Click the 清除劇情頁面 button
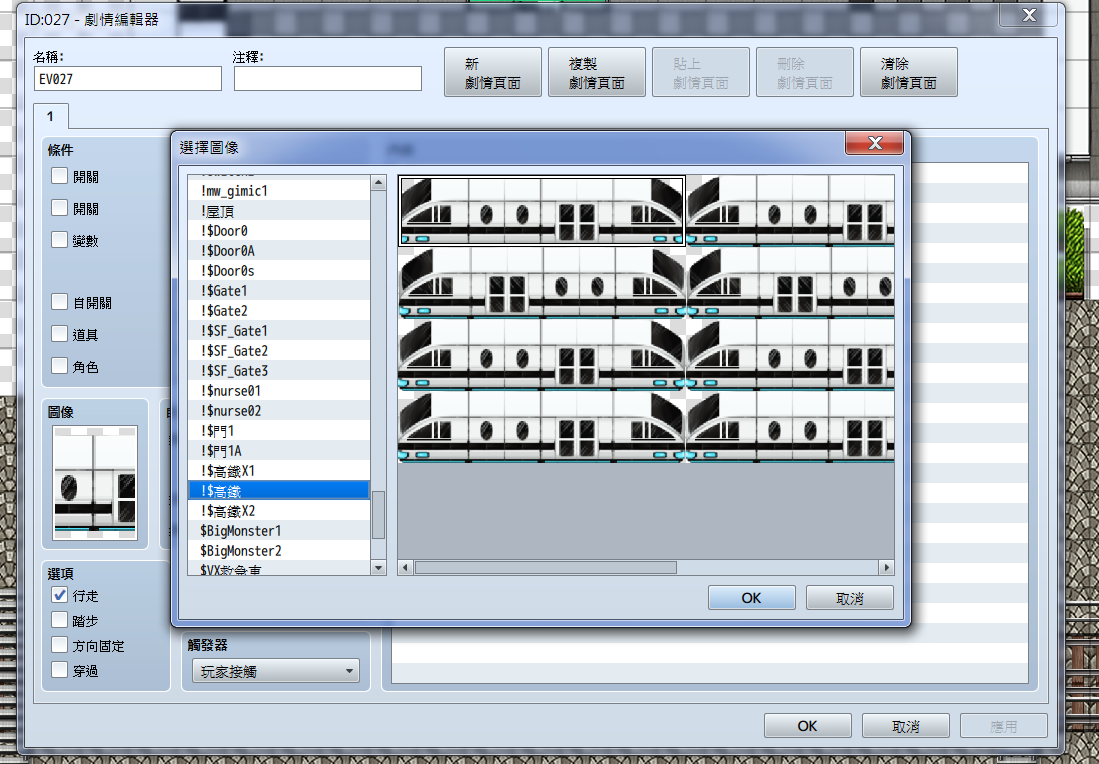Image resolution: width=1099 pixels, height=764 pixels. pos(908,72)
